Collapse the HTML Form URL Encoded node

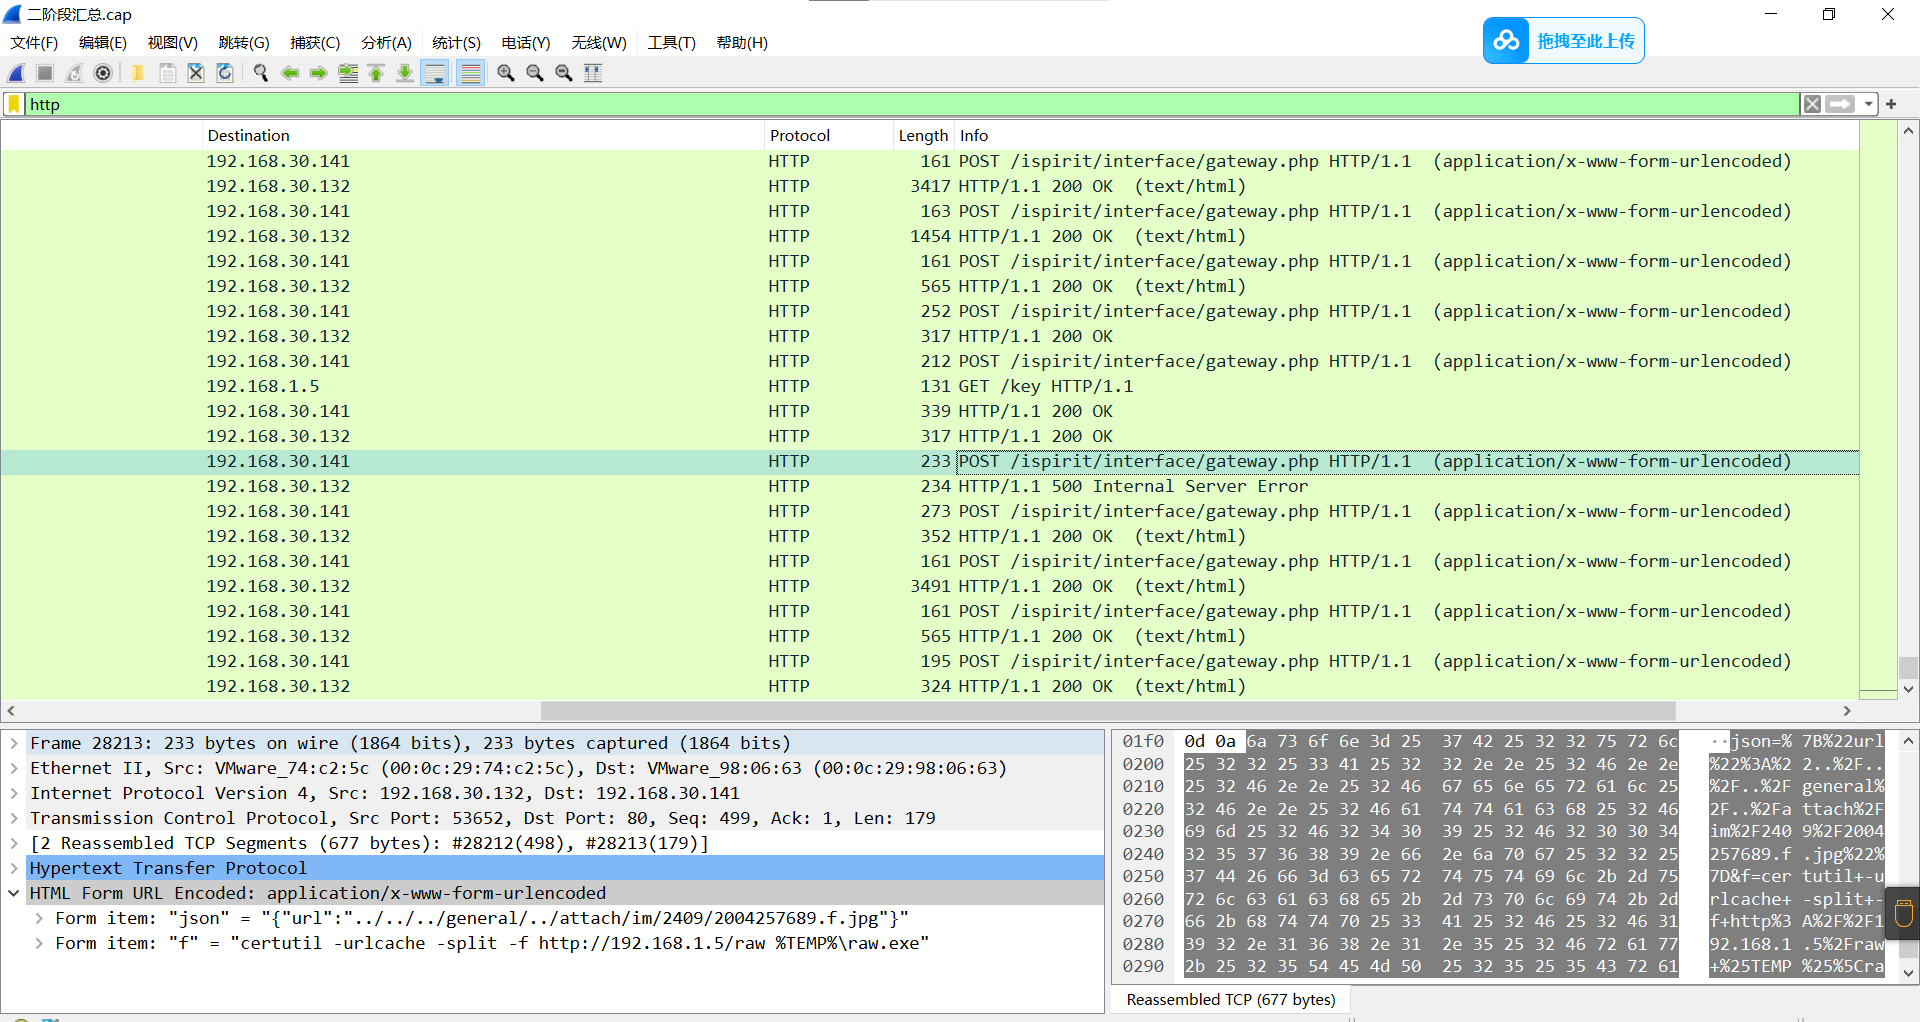pos(14,893)
